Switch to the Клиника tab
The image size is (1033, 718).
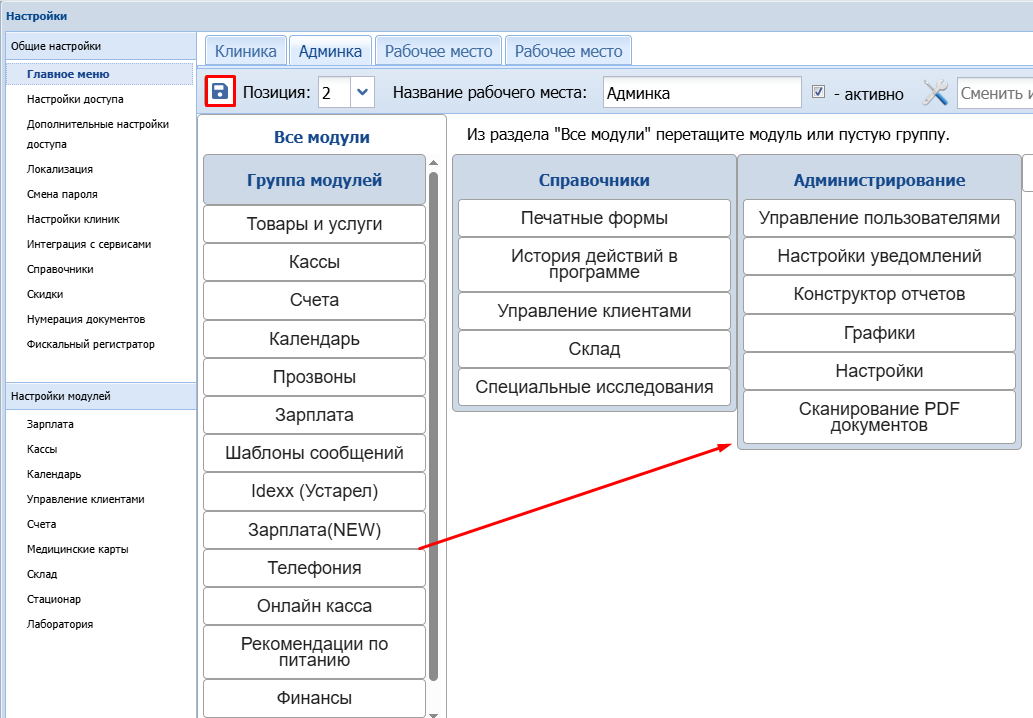click(x=245, y=51)
